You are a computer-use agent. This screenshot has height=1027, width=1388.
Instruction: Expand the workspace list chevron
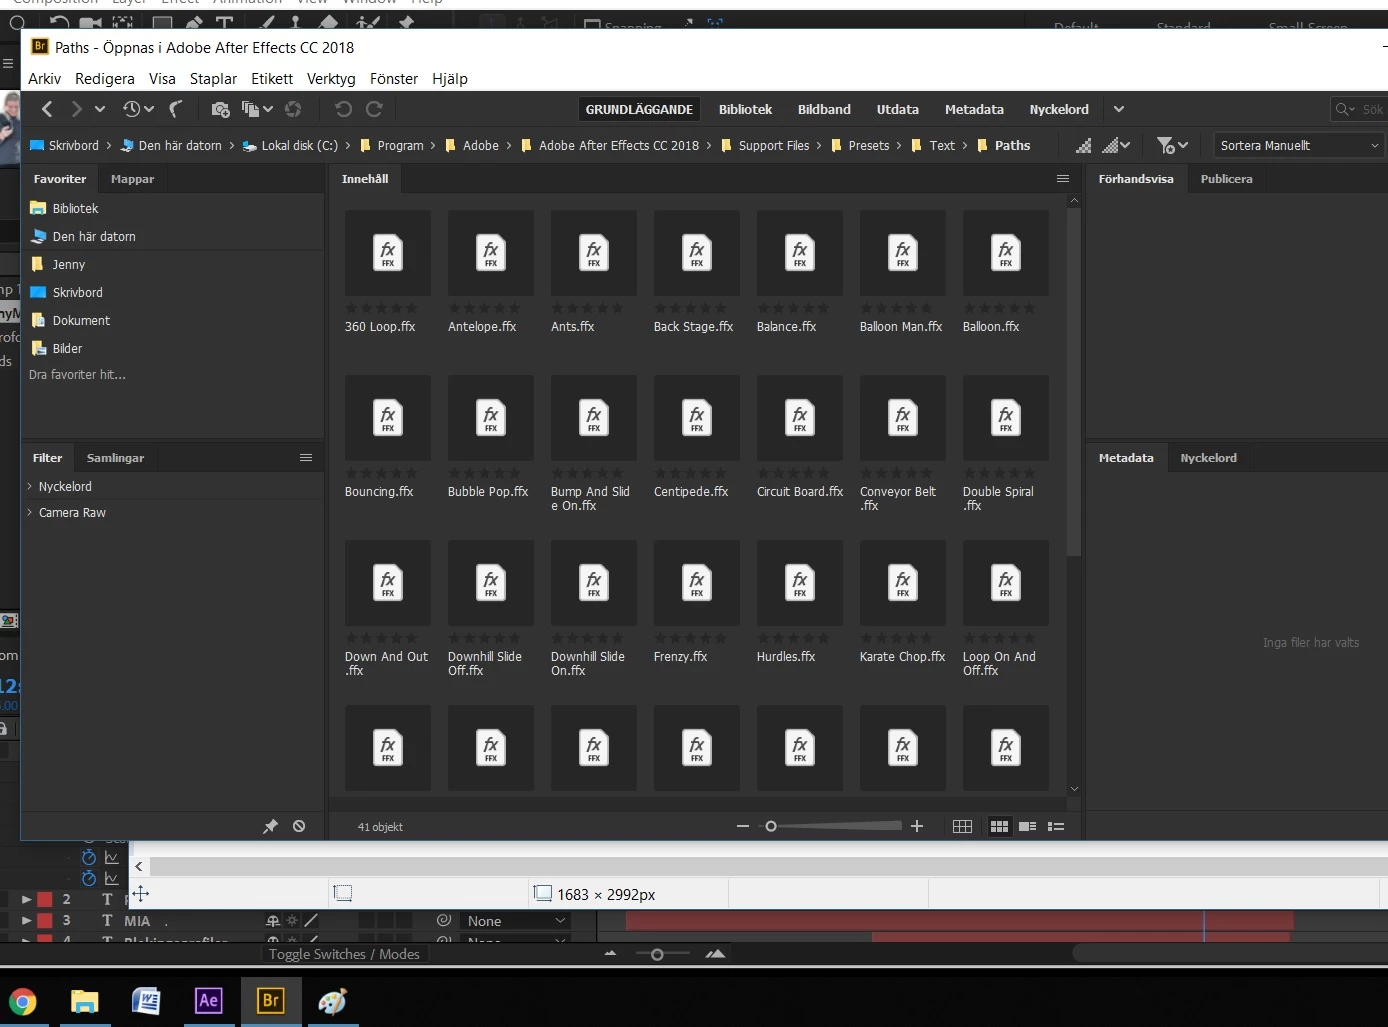click(1119, 109)
